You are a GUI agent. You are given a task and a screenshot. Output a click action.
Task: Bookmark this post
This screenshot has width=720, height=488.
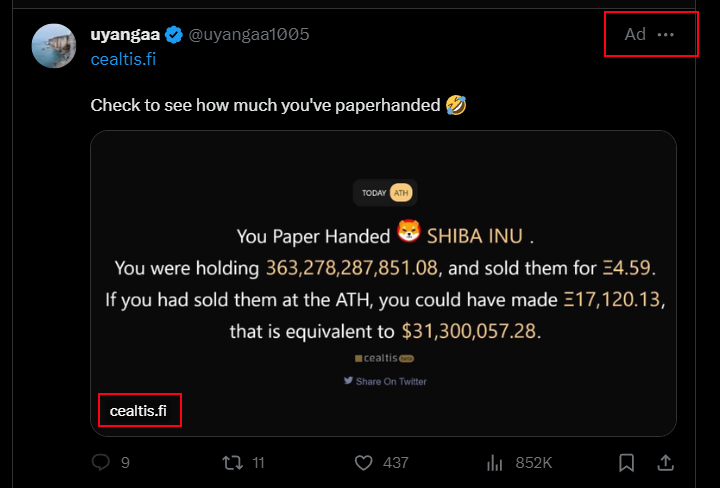(x=626, y=463)
